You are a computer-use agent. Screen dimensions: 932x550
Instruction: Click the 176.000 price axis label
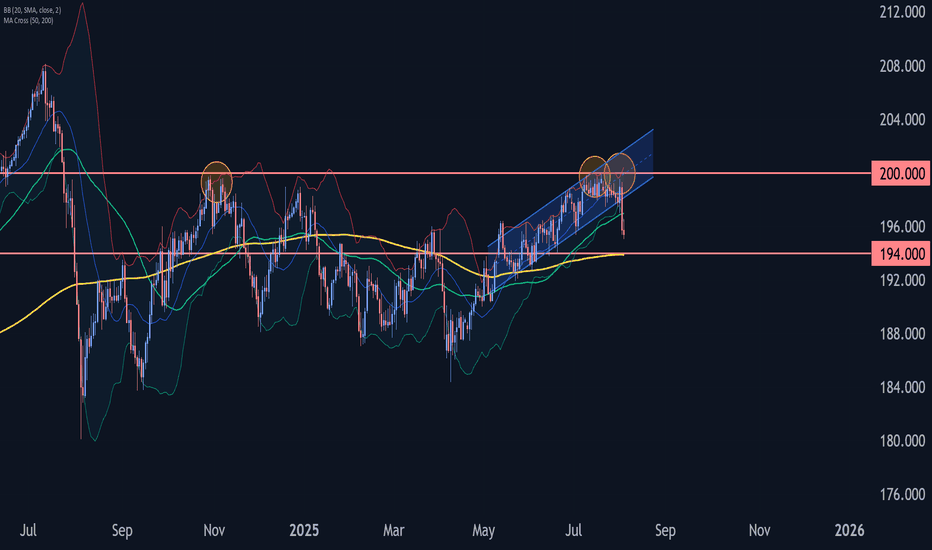pyautogui.click(x=902, y=494)
